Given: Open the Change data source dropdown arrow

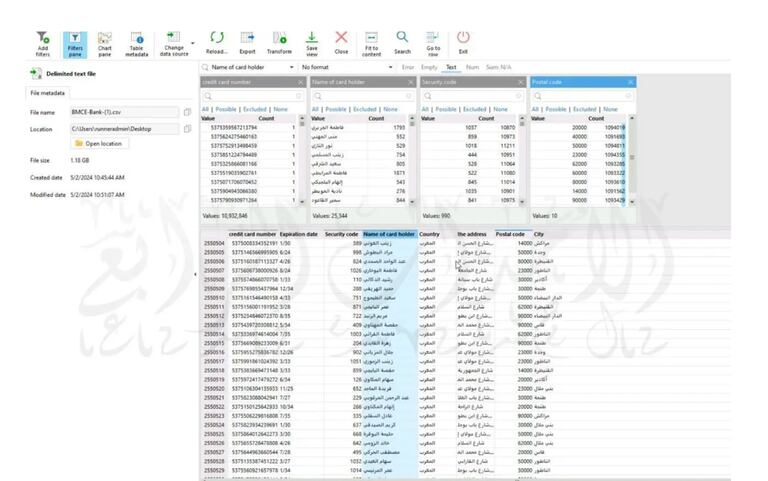Looking at the screenshot, I should (x=190, y=38).
